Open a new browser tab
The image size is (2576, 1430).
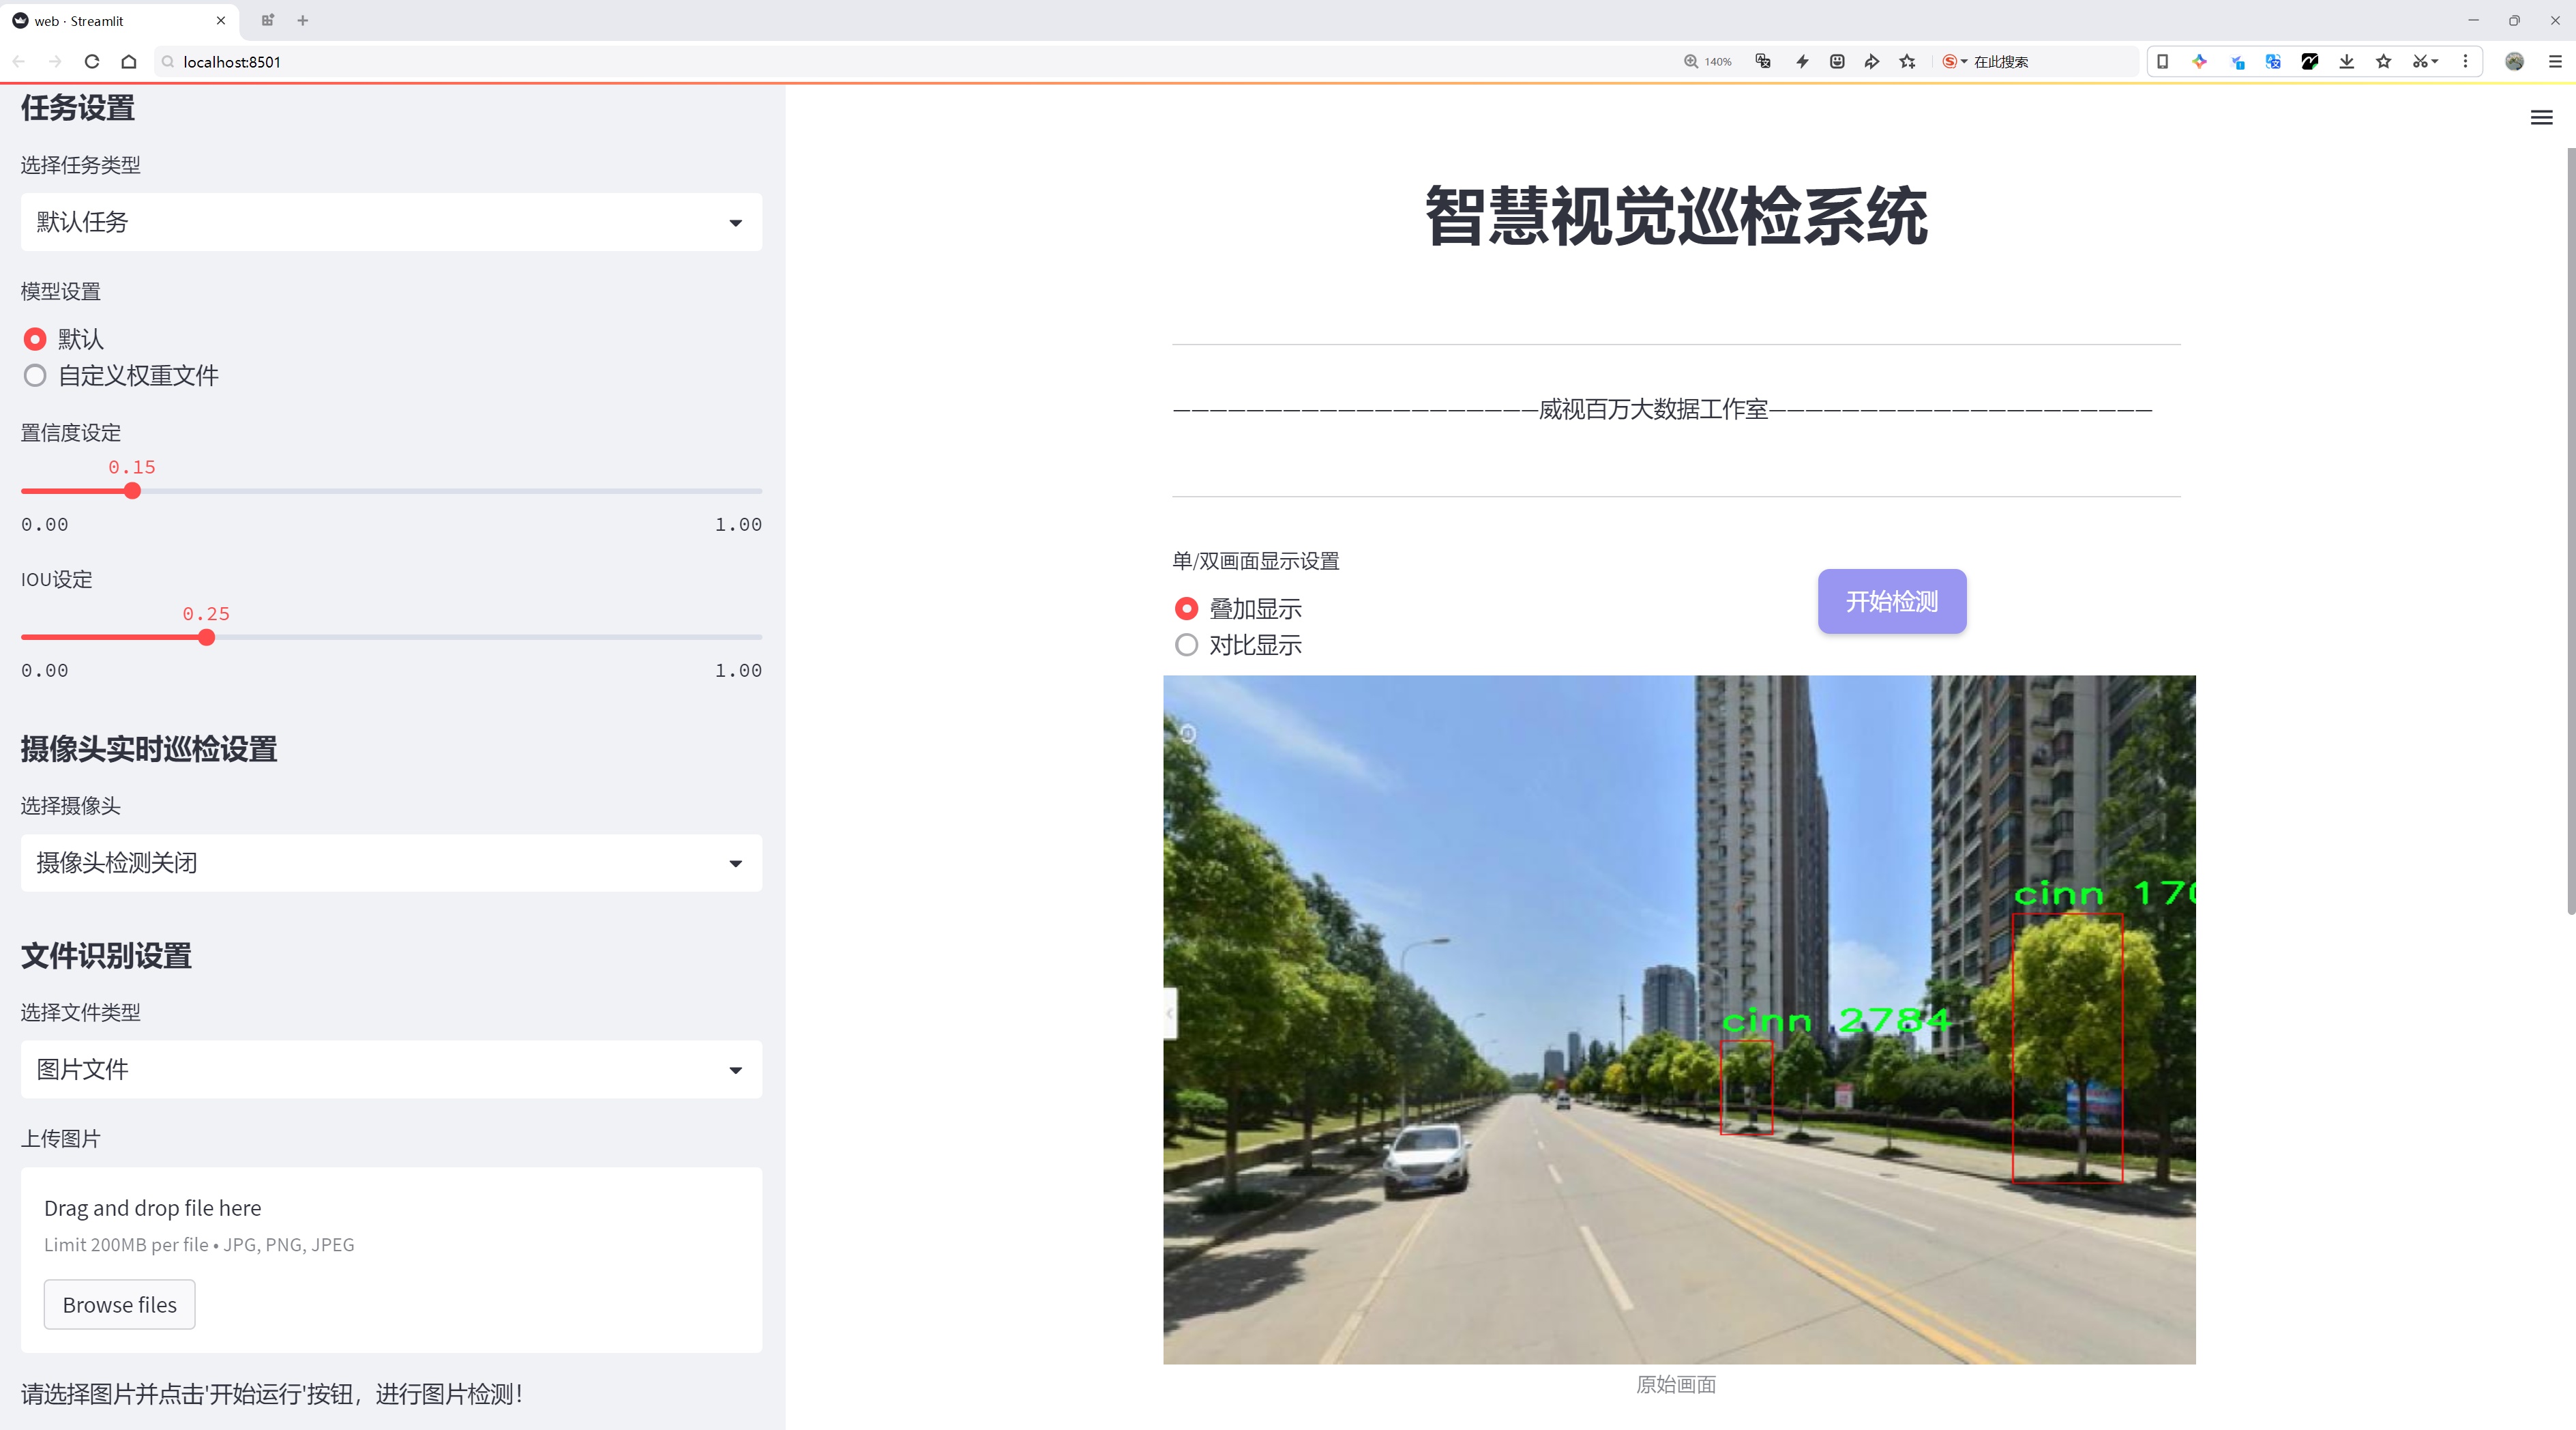click(x=303, y=20)
